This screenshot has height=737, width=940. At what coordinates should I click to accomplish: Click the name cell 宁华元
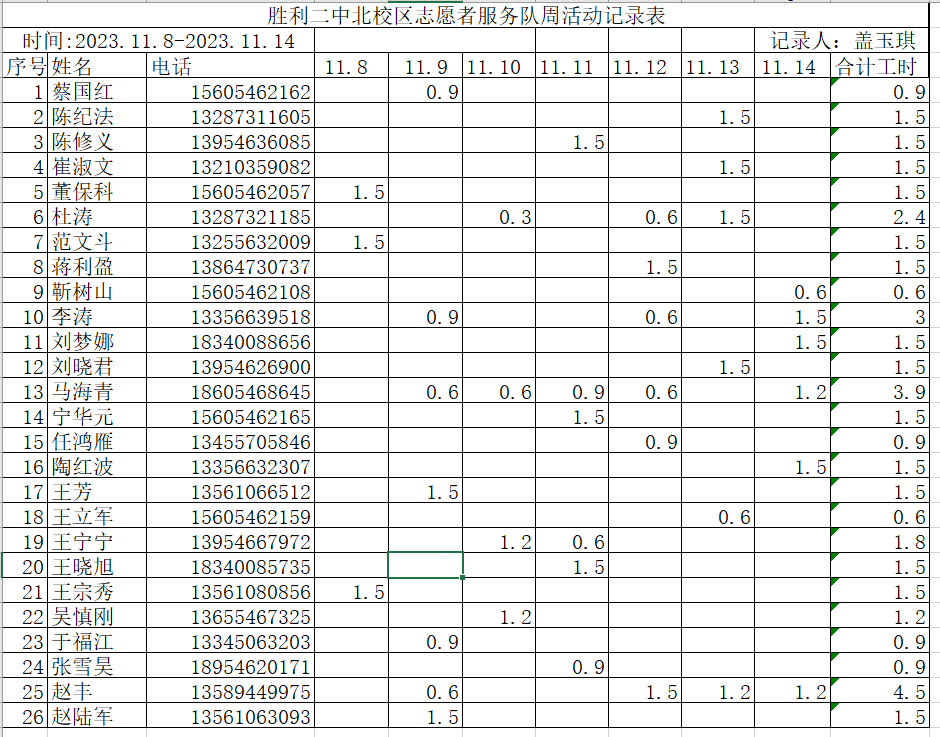coord(97,416)
